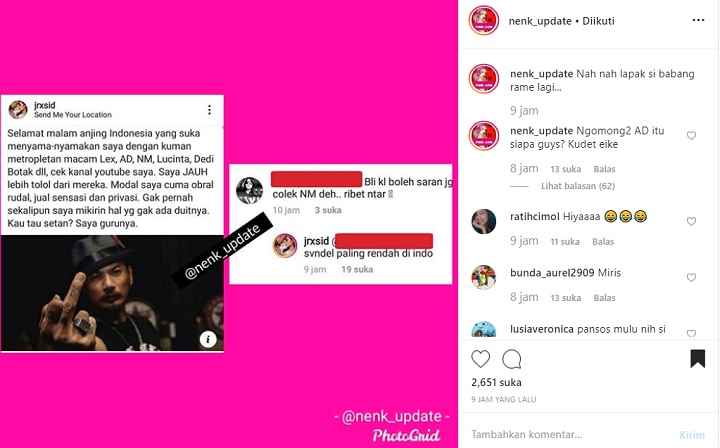Image resolution: width=720 pixels, height=448 pixels.
Task: Open comment bubble icon under post
Action: tap(512, 359)
